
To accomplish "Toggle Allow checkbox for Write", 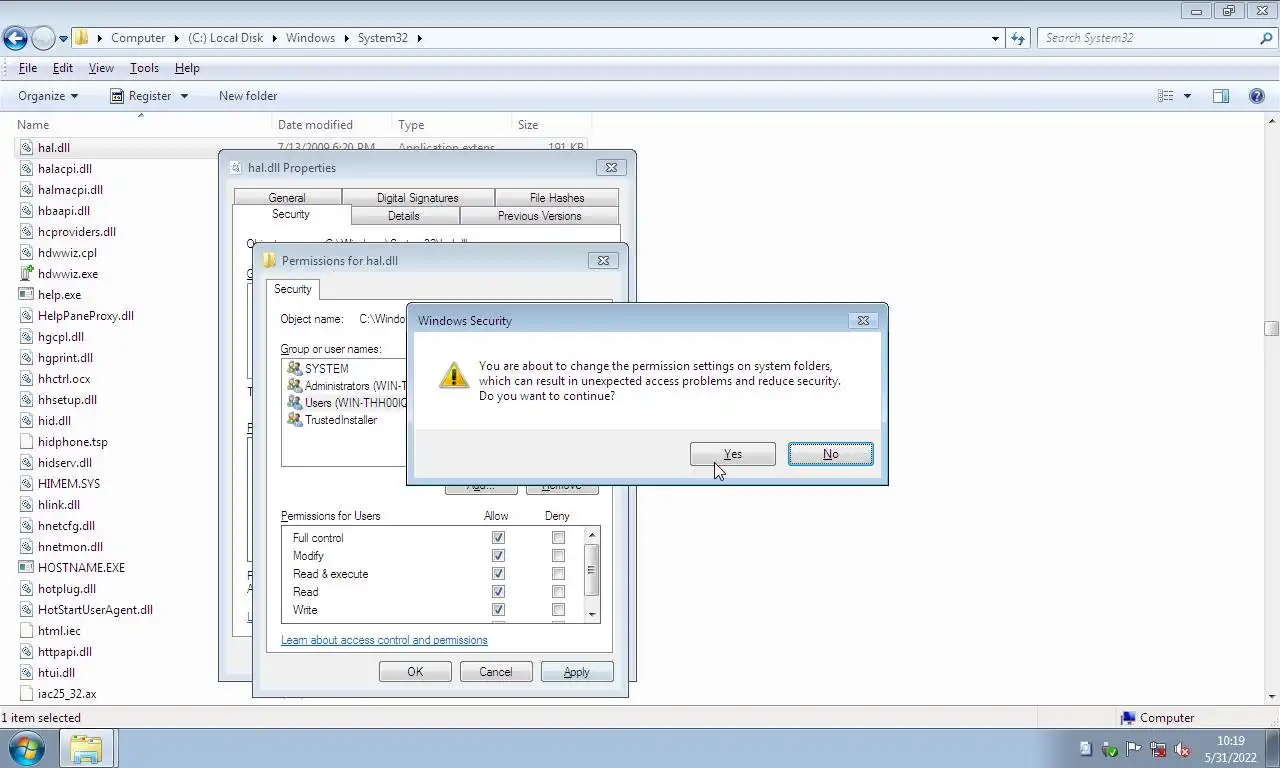I will 498,610.
